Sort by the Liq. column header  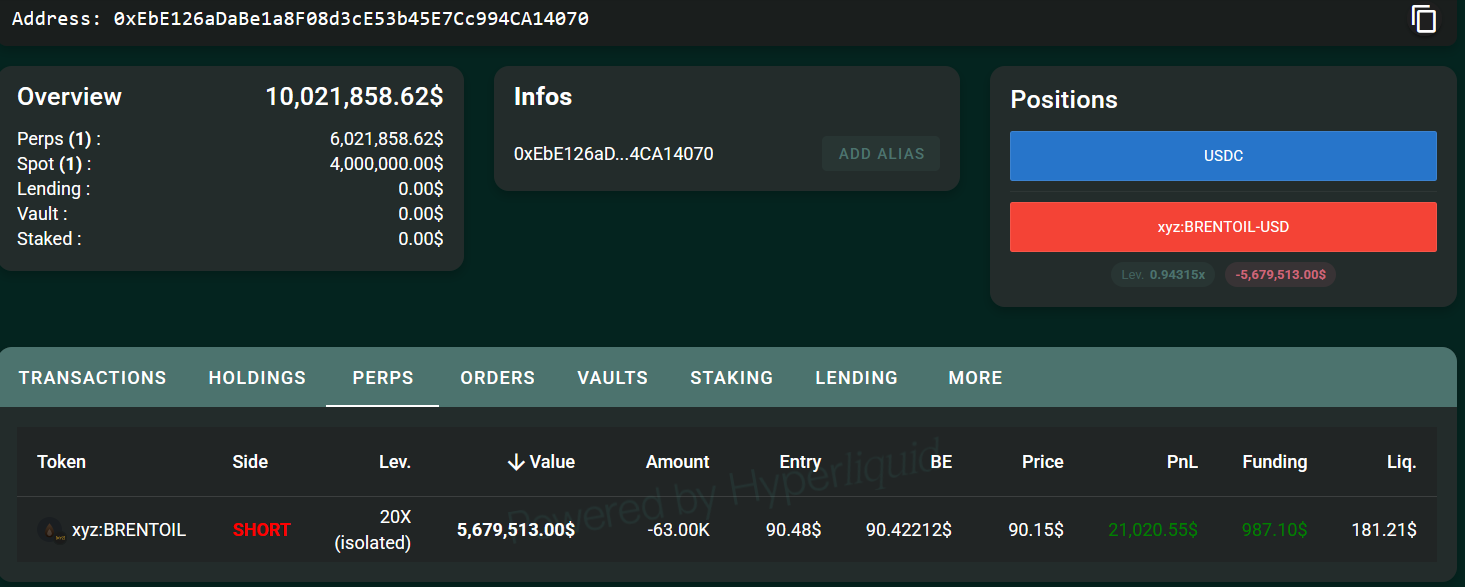coord(1401,462)
